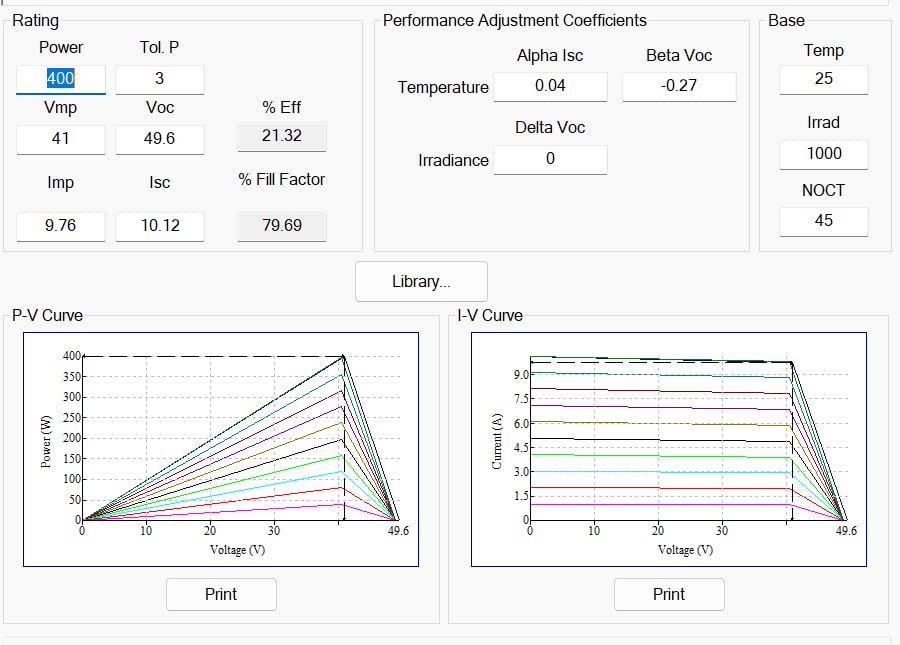Click the NOCT input field
900x645 pixels.
click(x=823, y=221)
